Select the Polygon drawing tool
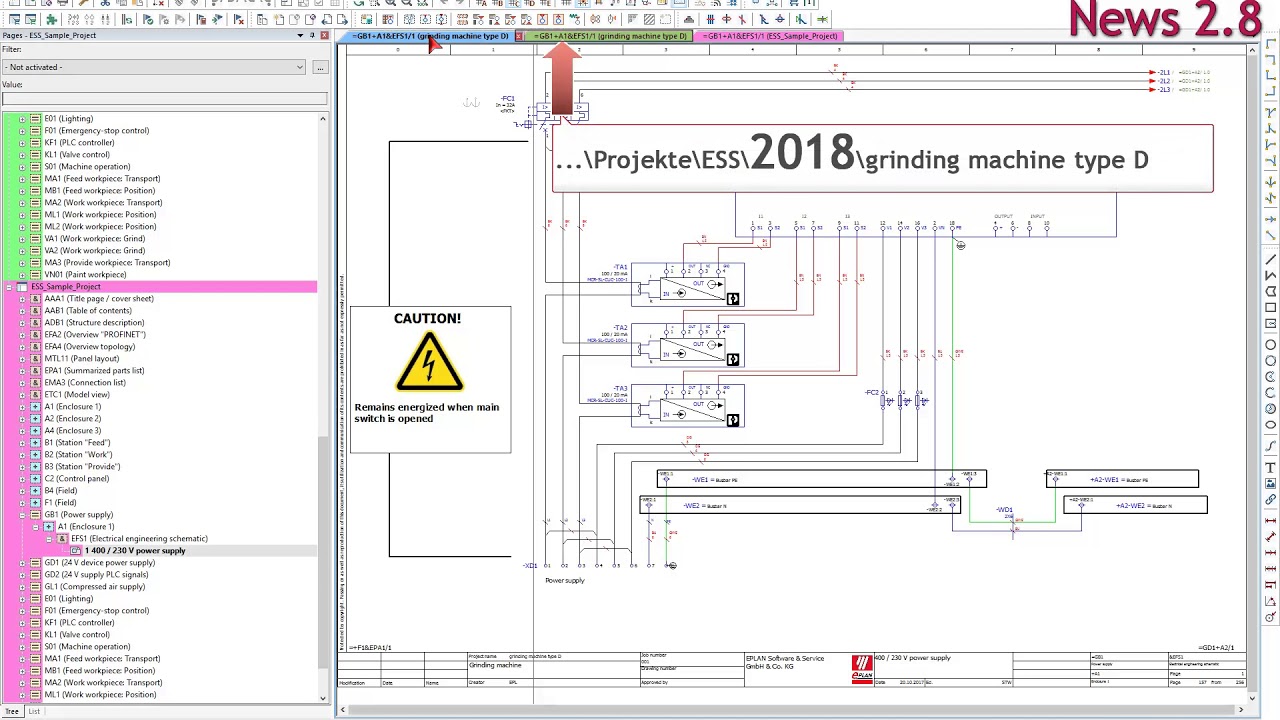This screenshot has height=720, width=1280. (1271, 290)
